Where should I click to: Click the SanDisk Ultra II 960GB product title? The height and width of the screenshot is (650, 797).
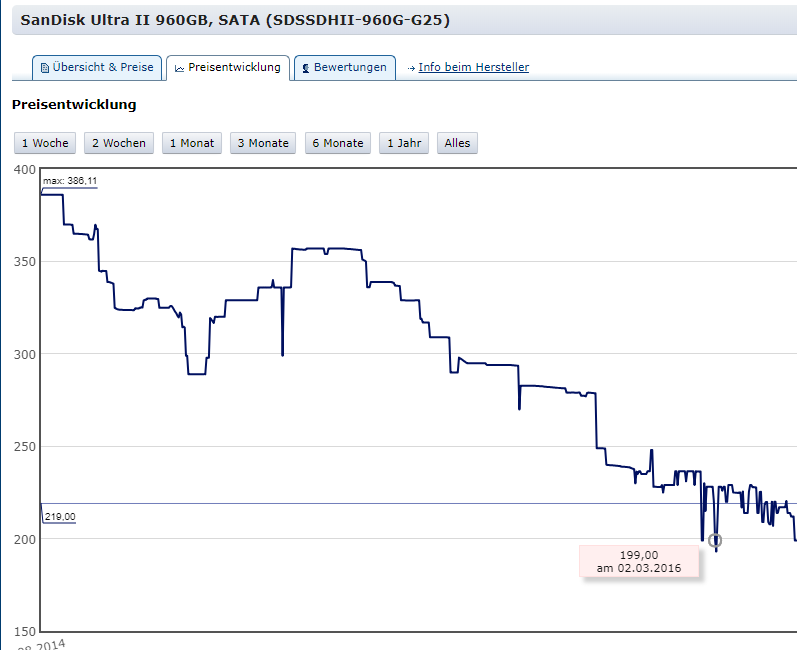pyautogui.click(x=235, y=20)
